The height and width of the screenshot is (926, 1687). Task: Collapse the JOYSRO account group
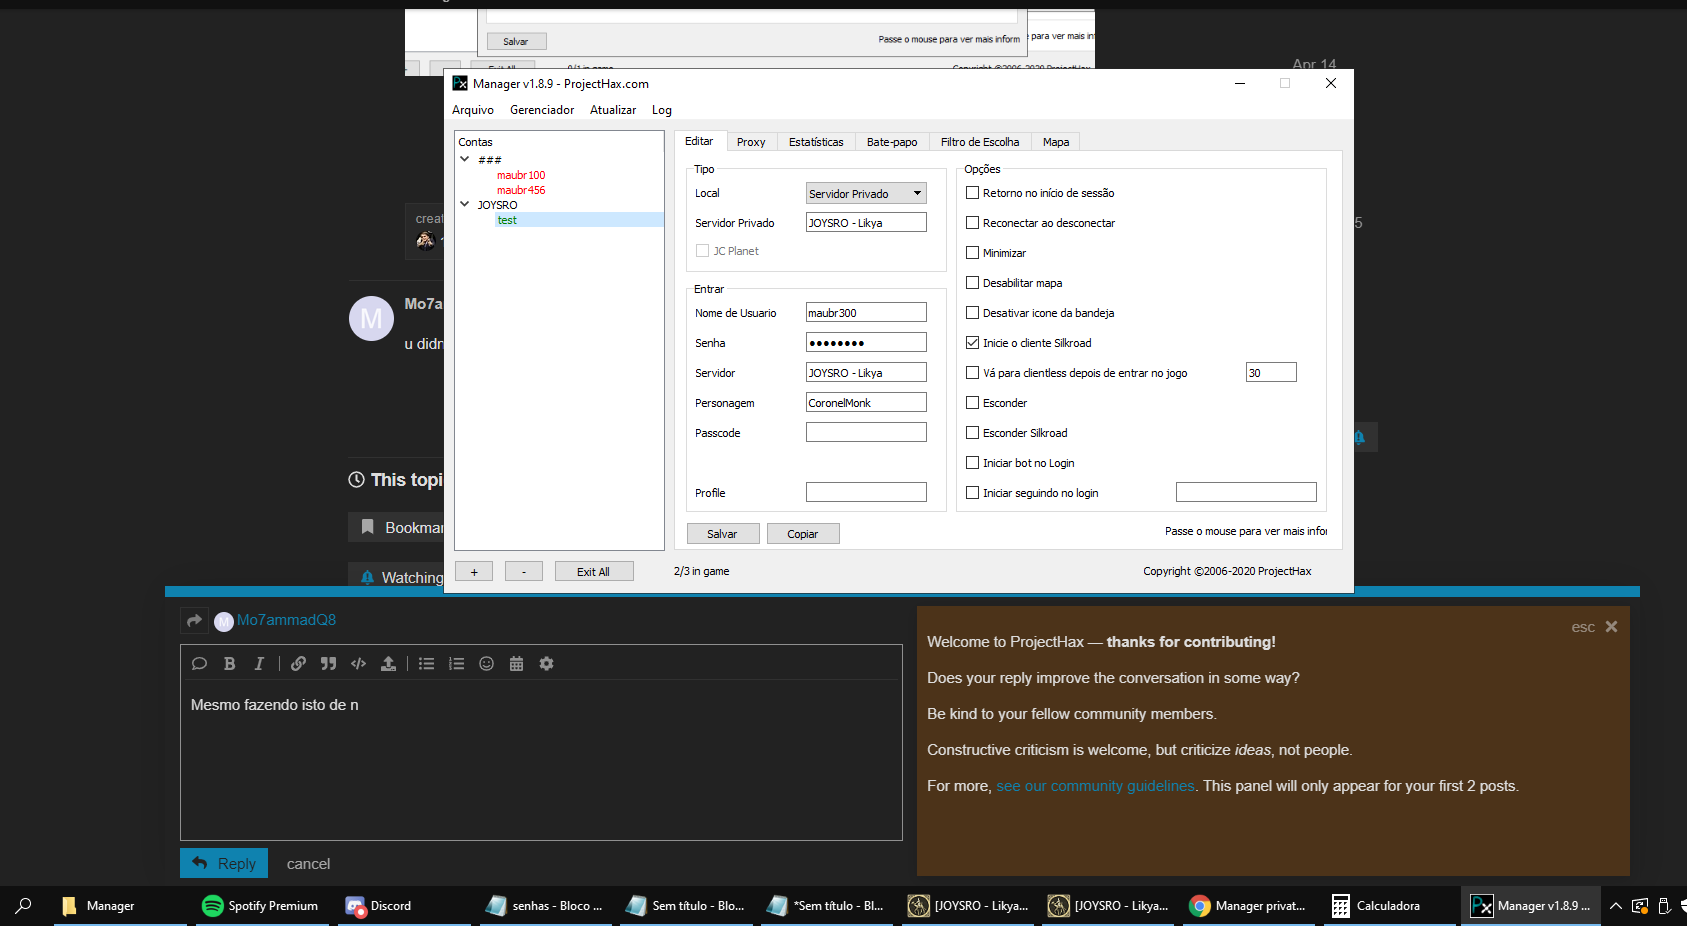tap(464, 204)
